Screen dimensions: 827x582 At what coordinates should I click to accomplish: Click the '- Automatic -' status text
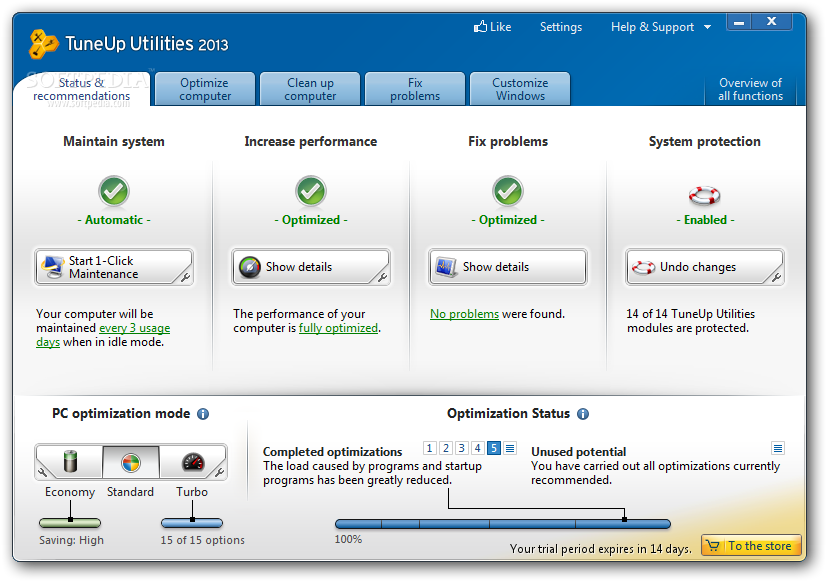[x=114, y=220]
